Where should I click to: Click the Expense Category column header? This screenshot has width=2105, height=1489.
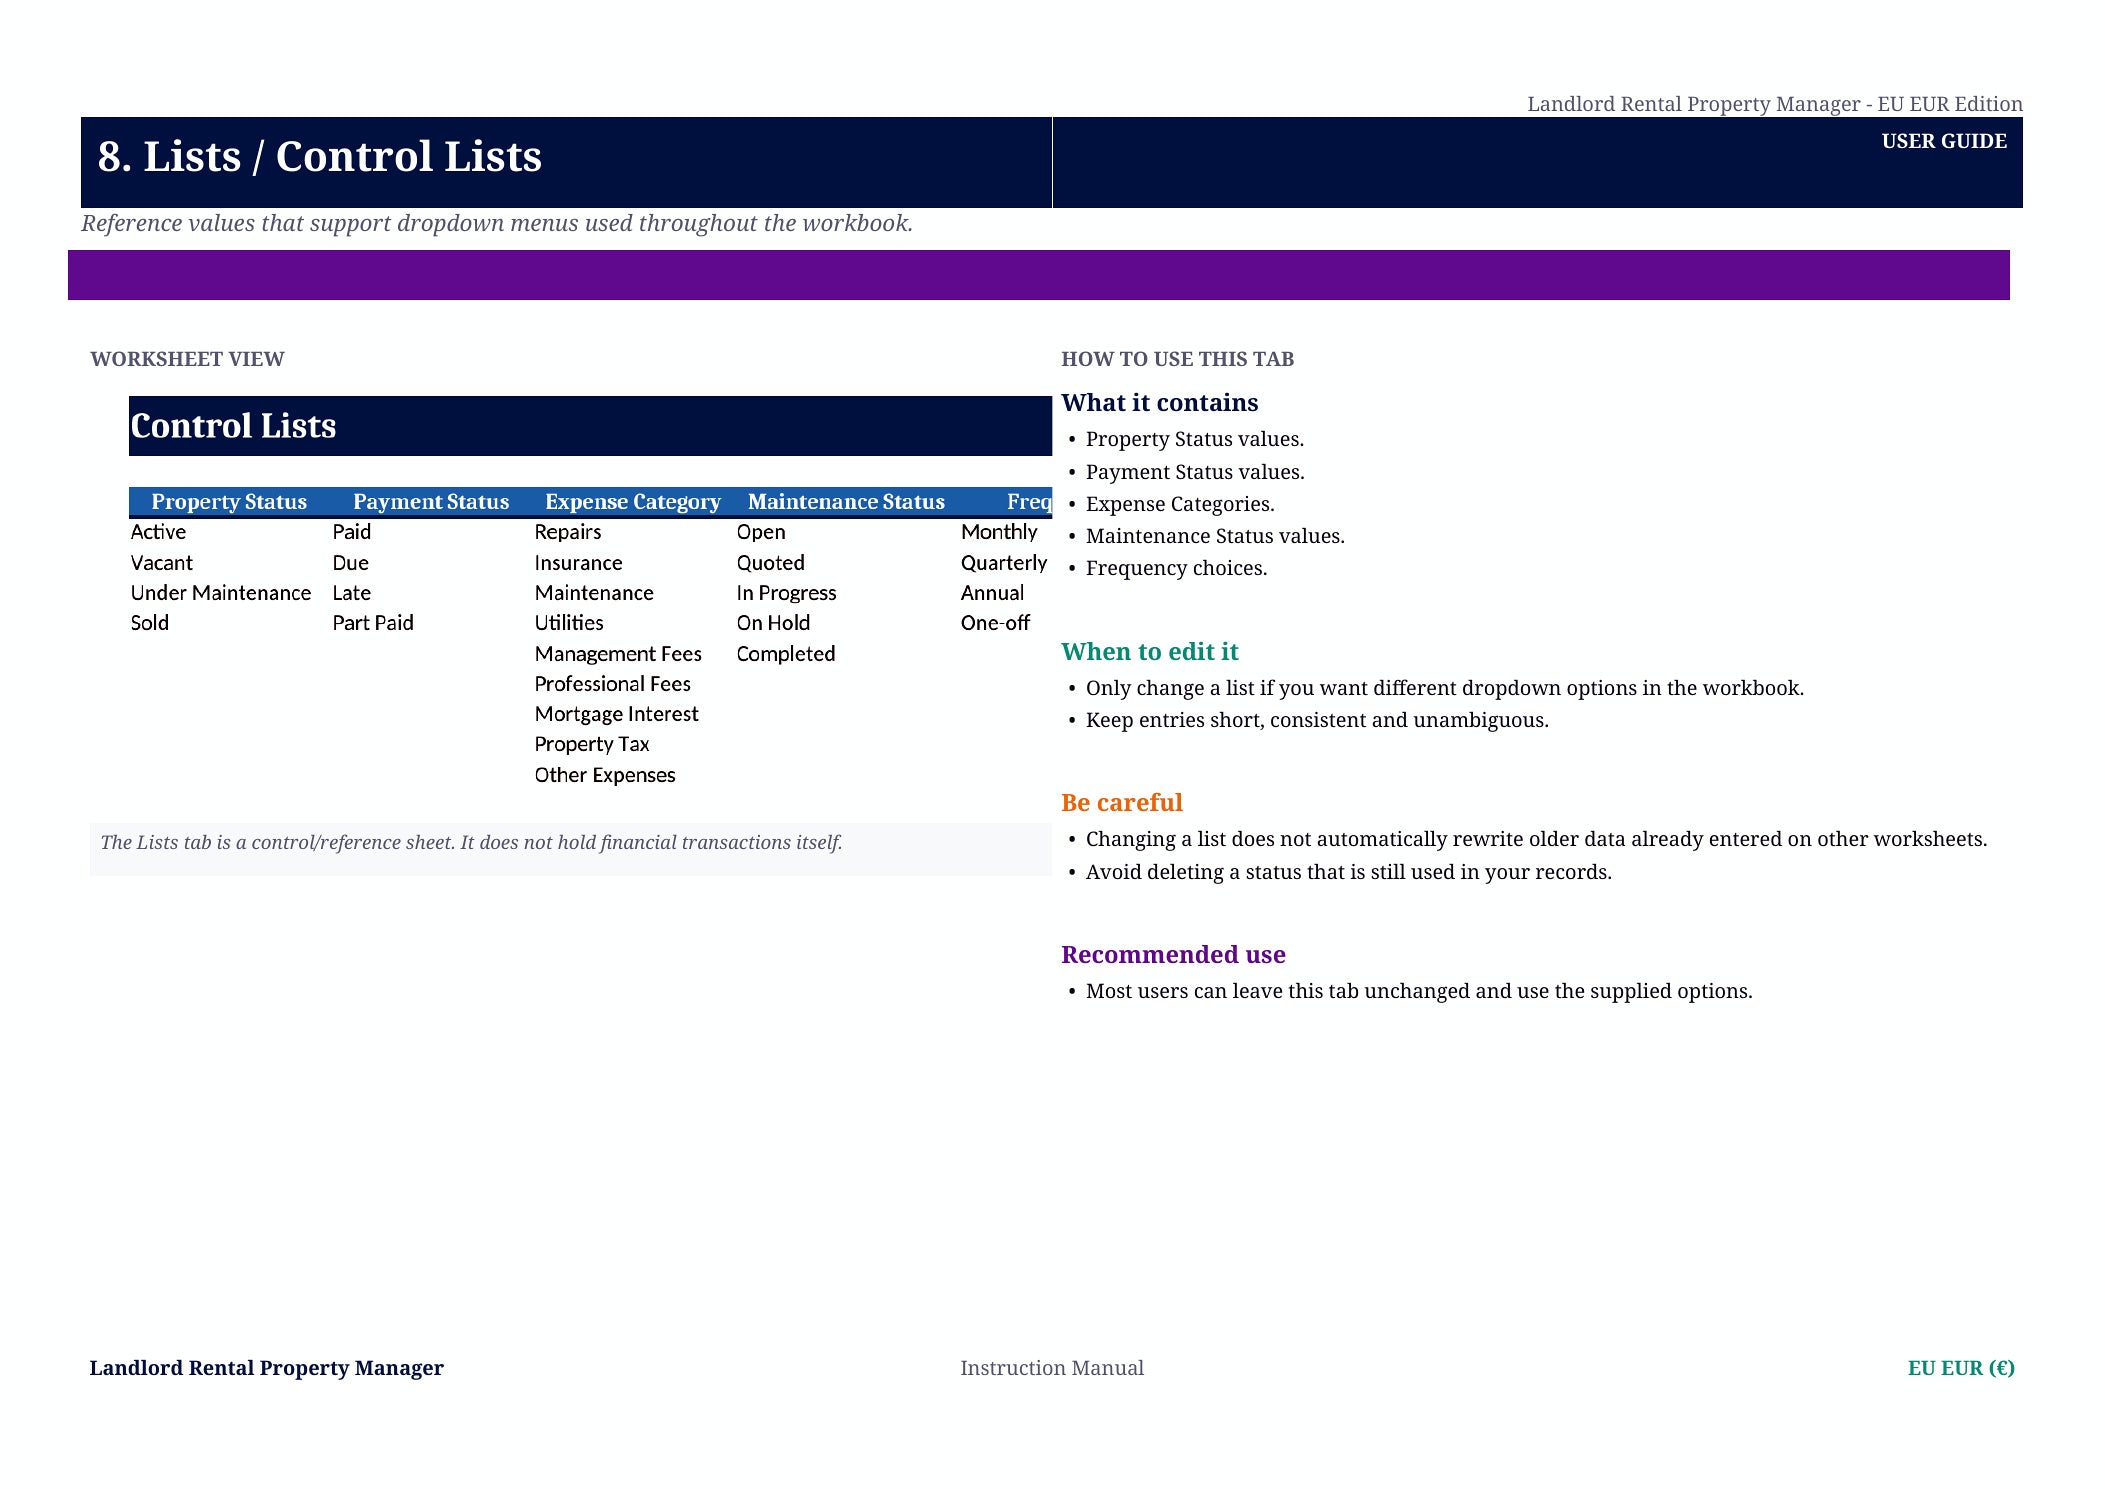(x=633, y=502)
